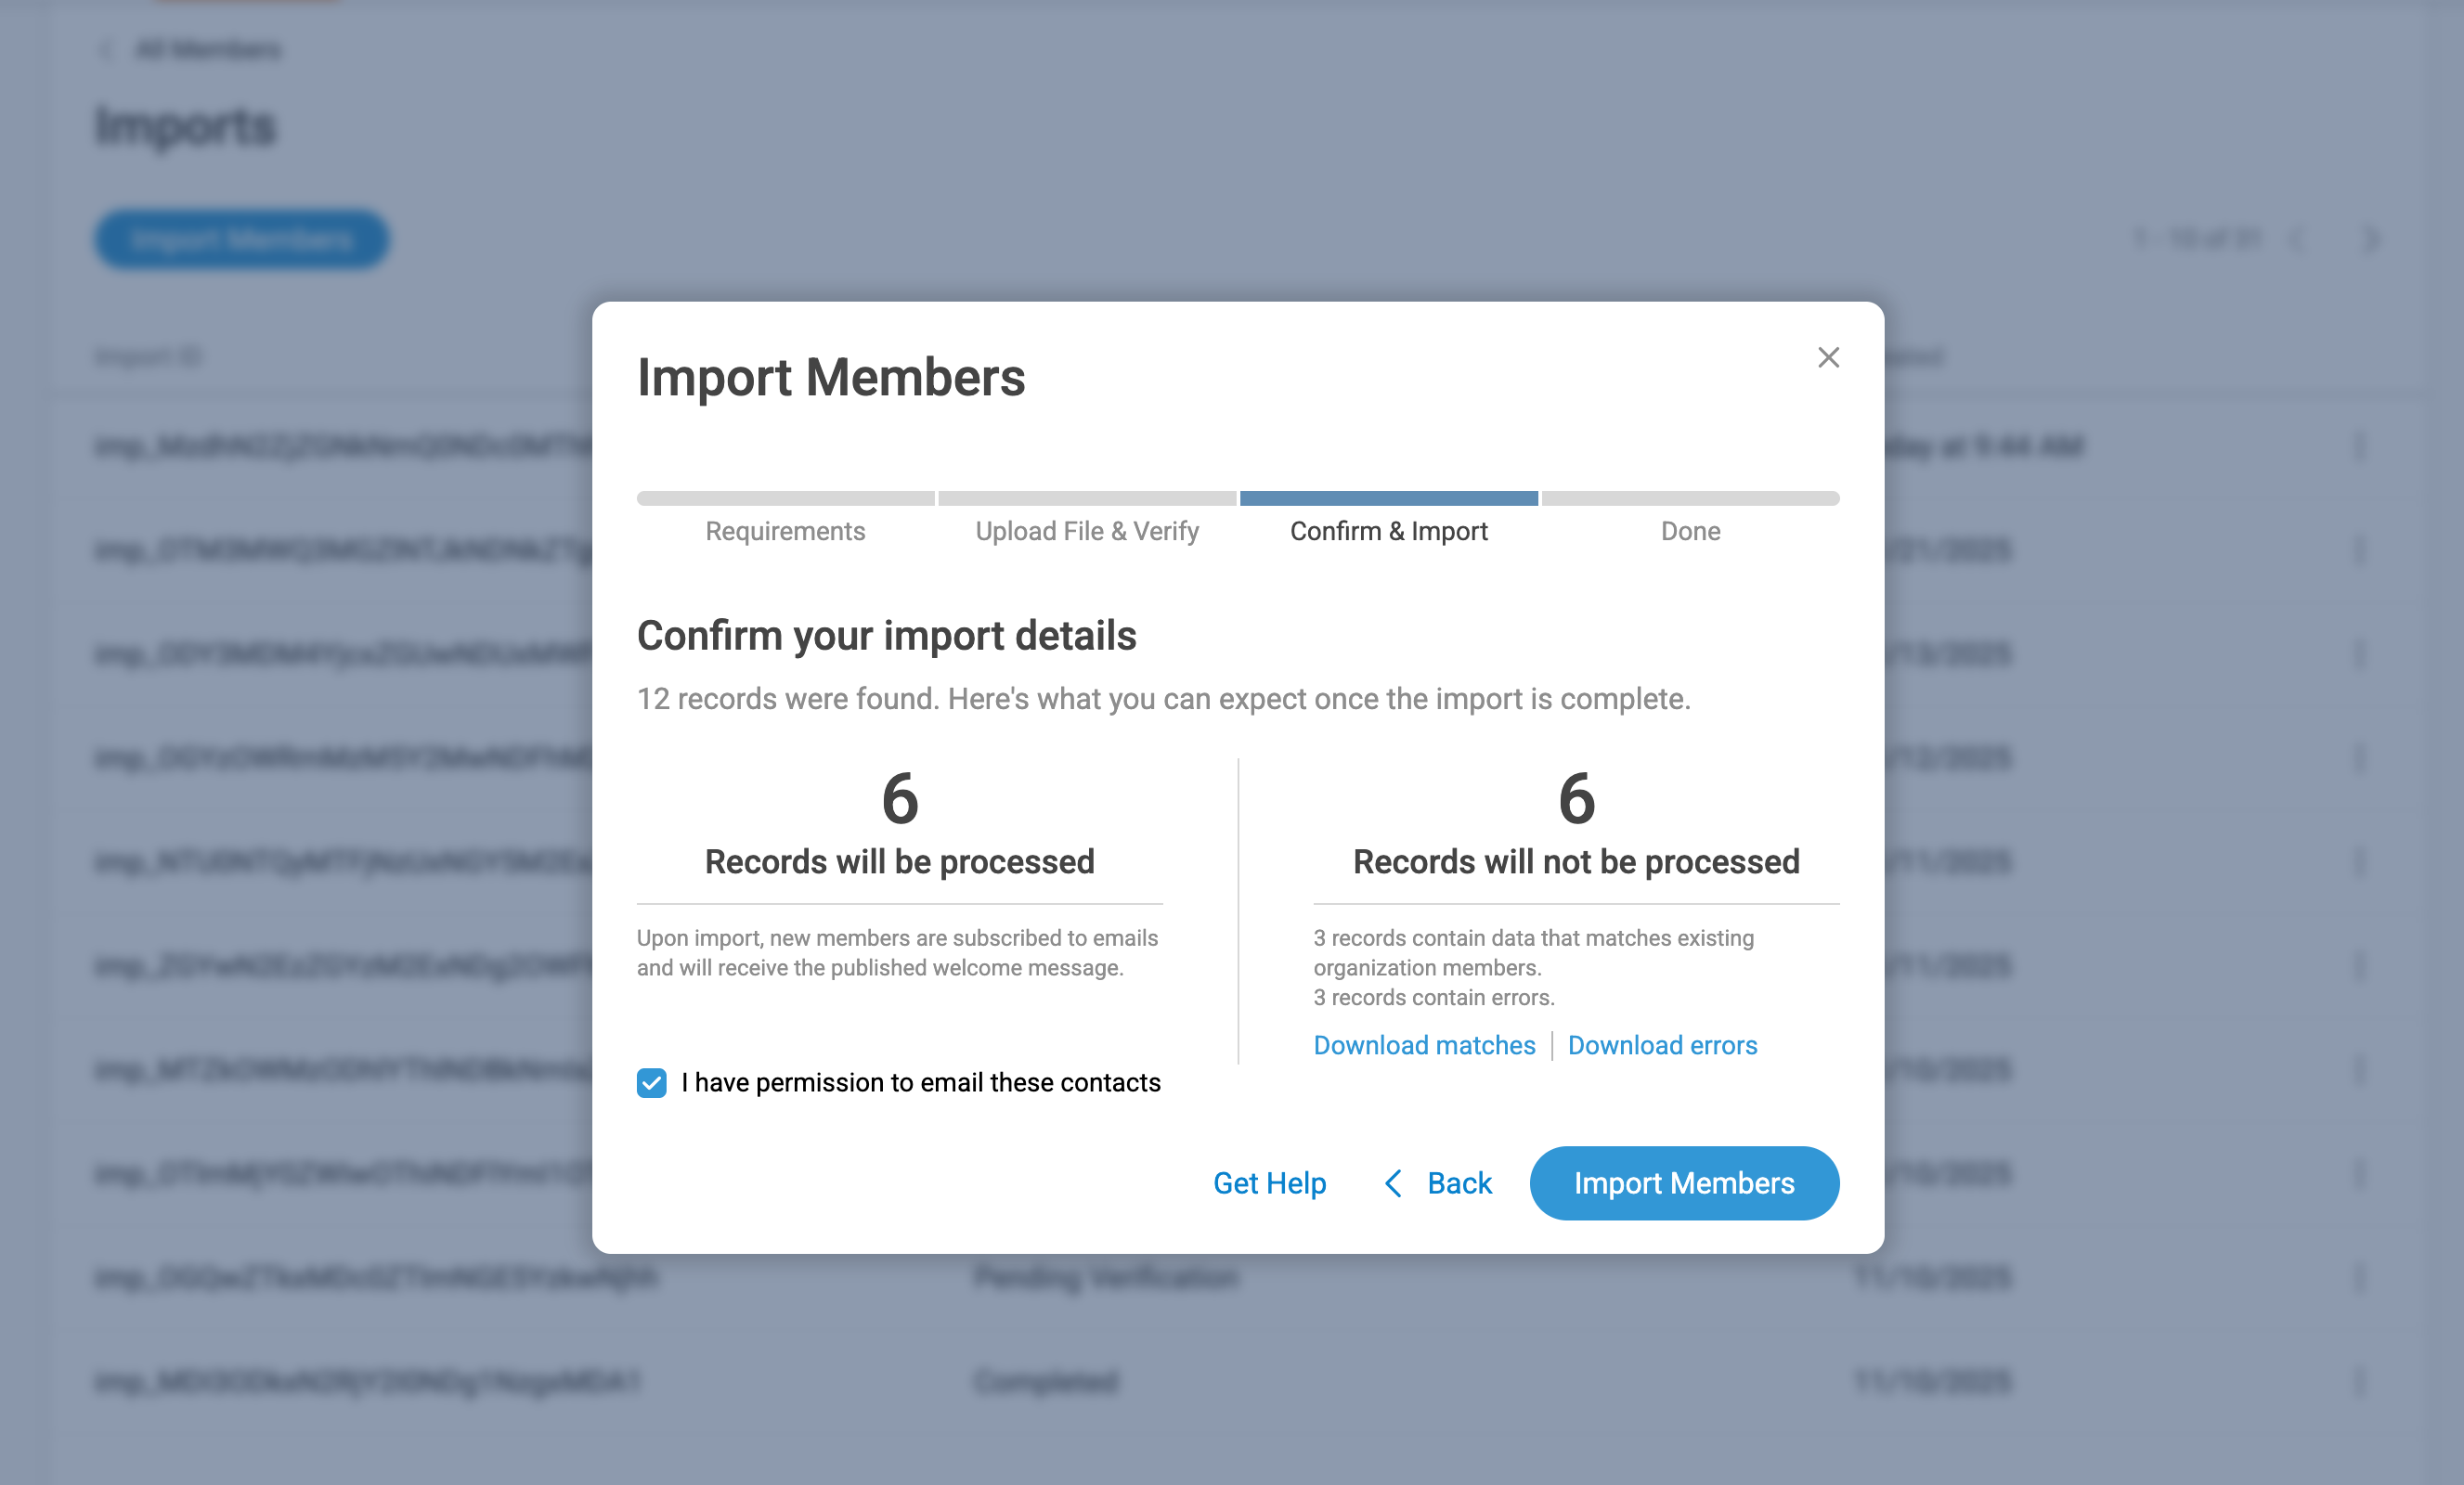Screen dimensions: 2464x1485
Task: Select the Done step label
Action: coord(1691,531)
